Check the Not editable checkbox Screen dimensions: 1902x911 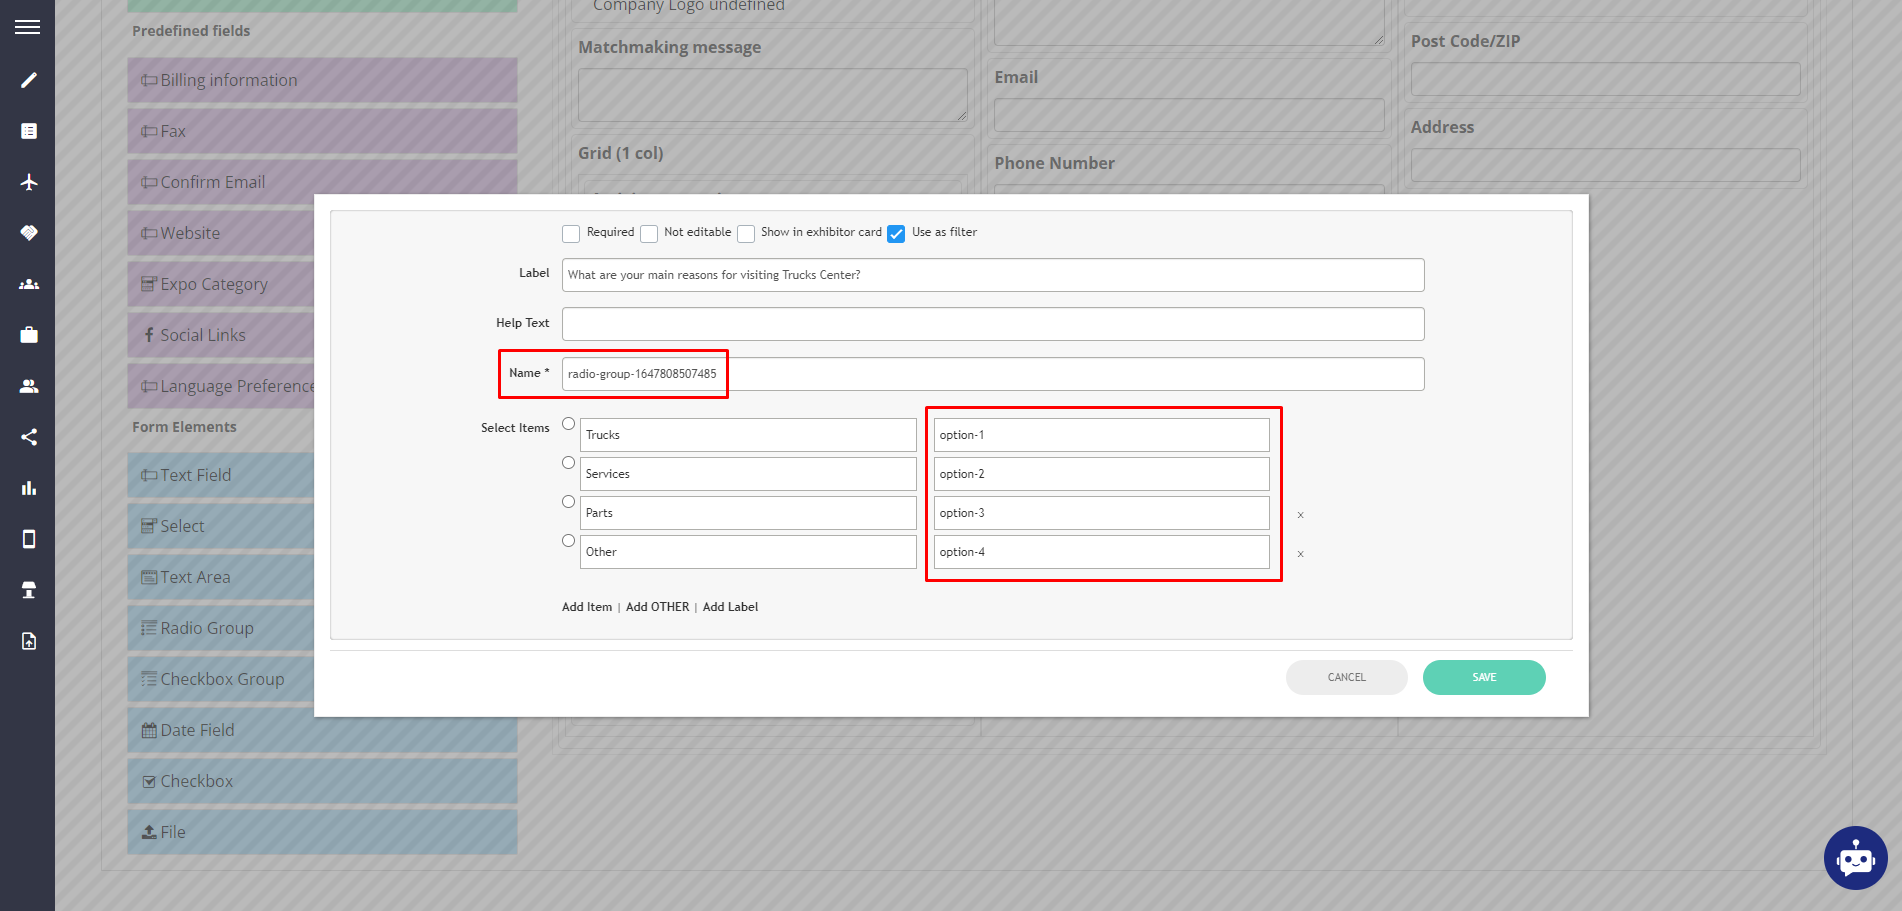pyautogui.click(x=649, y=233)
